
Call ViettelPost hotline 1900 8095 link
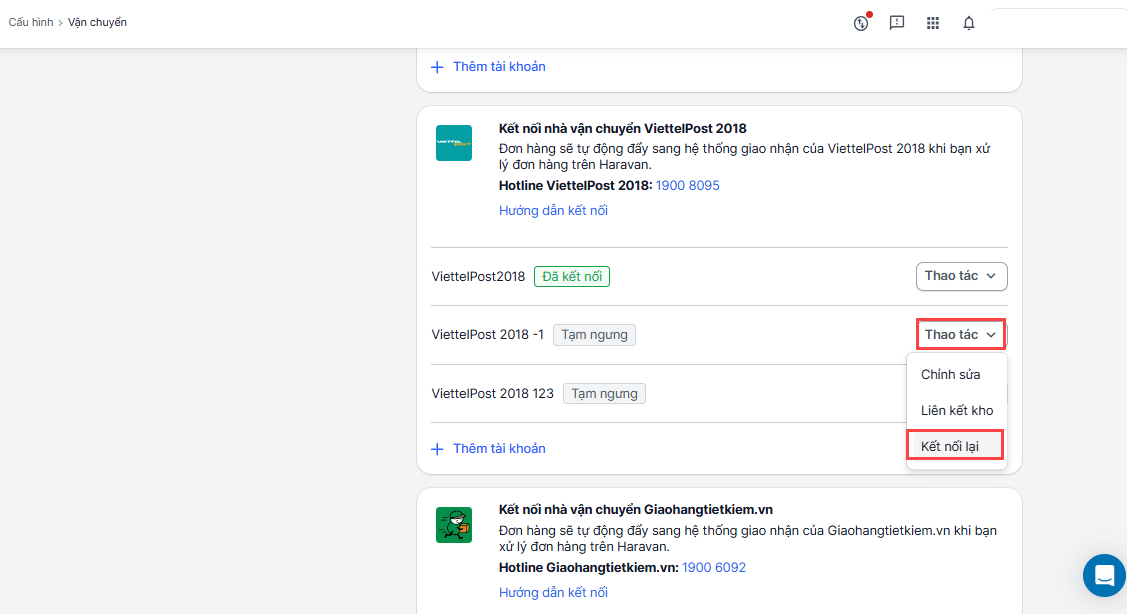687,186
